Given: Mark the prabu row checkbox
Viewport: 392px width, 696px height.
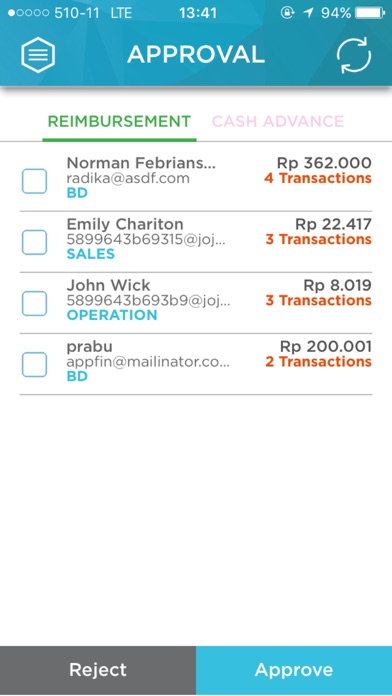Looking at the screenshot, I should [x=34, y=364].
